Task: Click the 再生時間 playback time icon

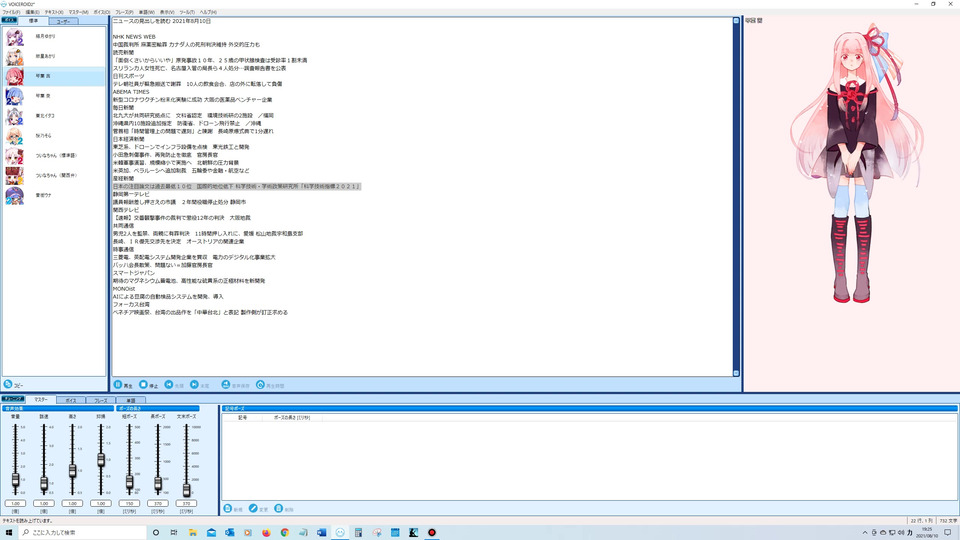Action: pyautogui.click(x=260, y=384)
